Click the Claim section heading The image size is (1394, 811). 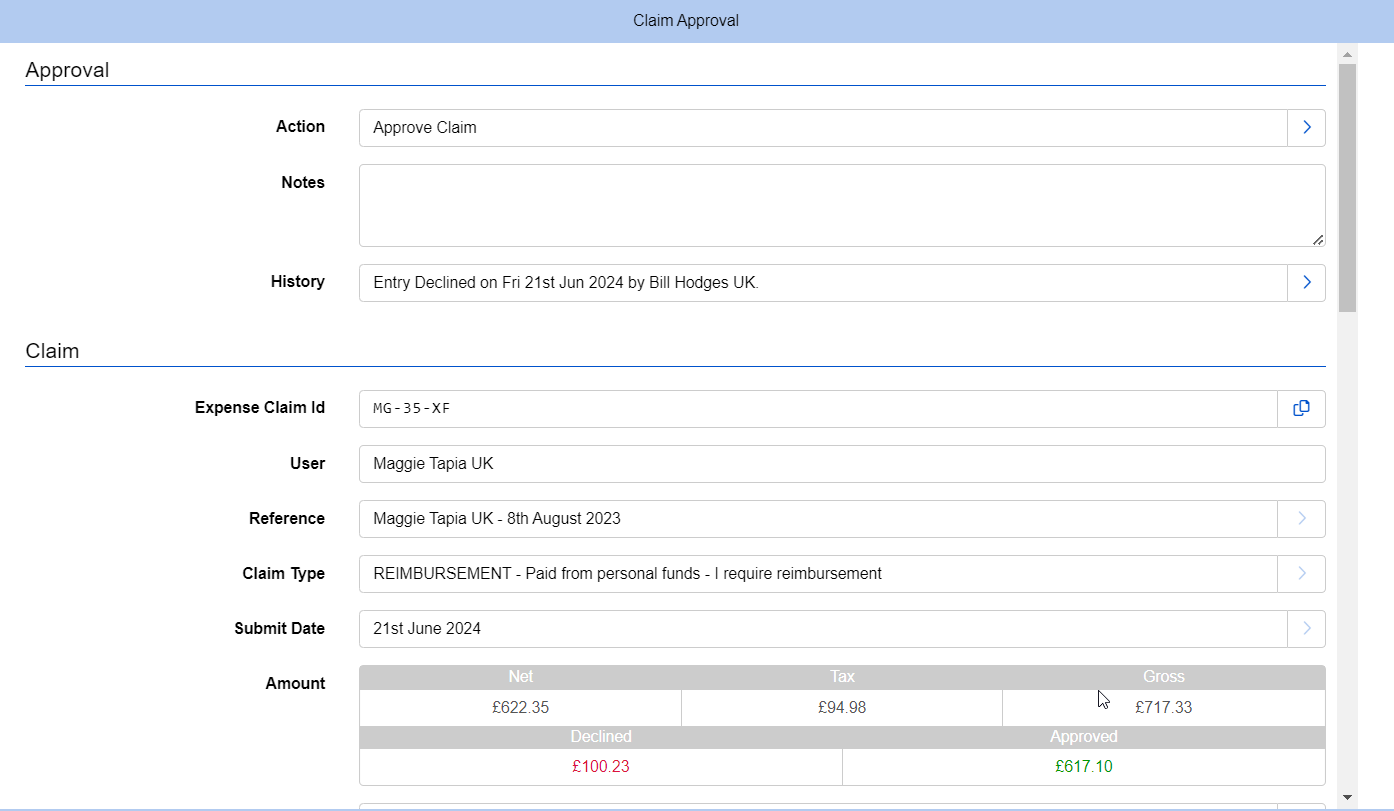tap(52, 351)
